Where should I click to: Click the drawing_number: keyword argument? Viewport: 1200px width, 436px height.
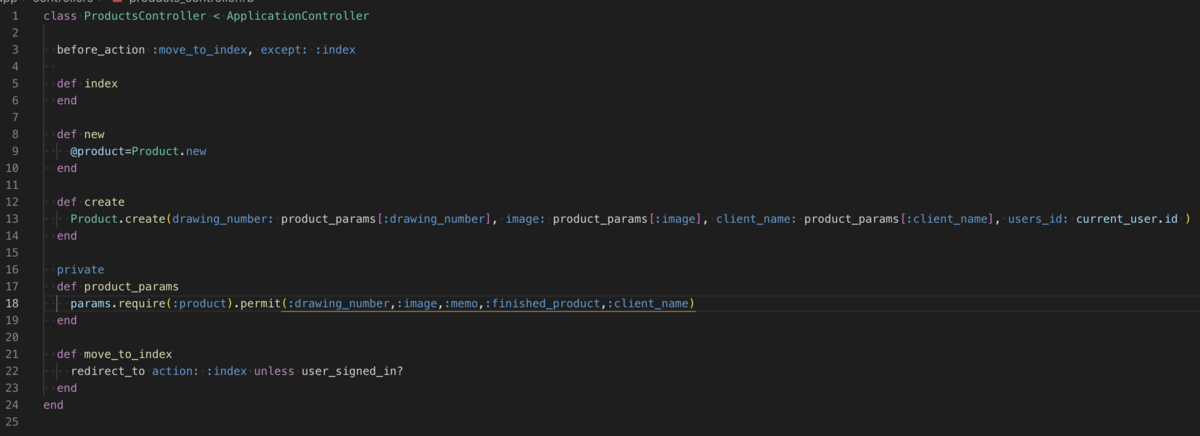tap(223, 219)
